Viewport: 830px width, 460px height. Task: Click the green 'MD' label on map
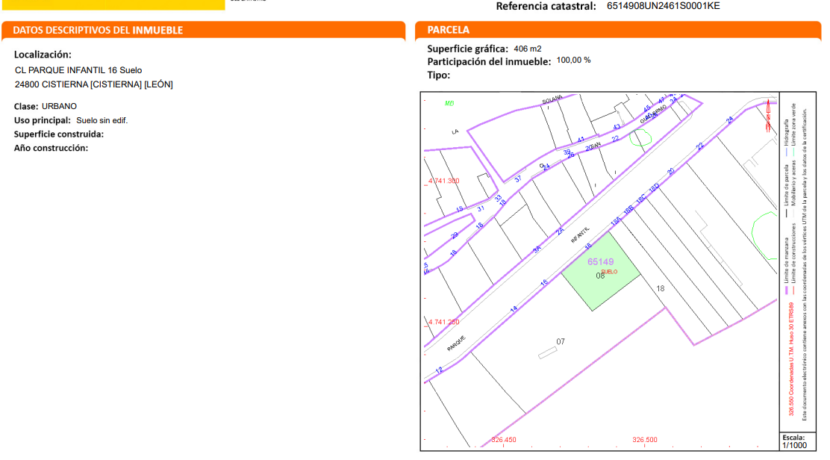[x=449, y=103]
